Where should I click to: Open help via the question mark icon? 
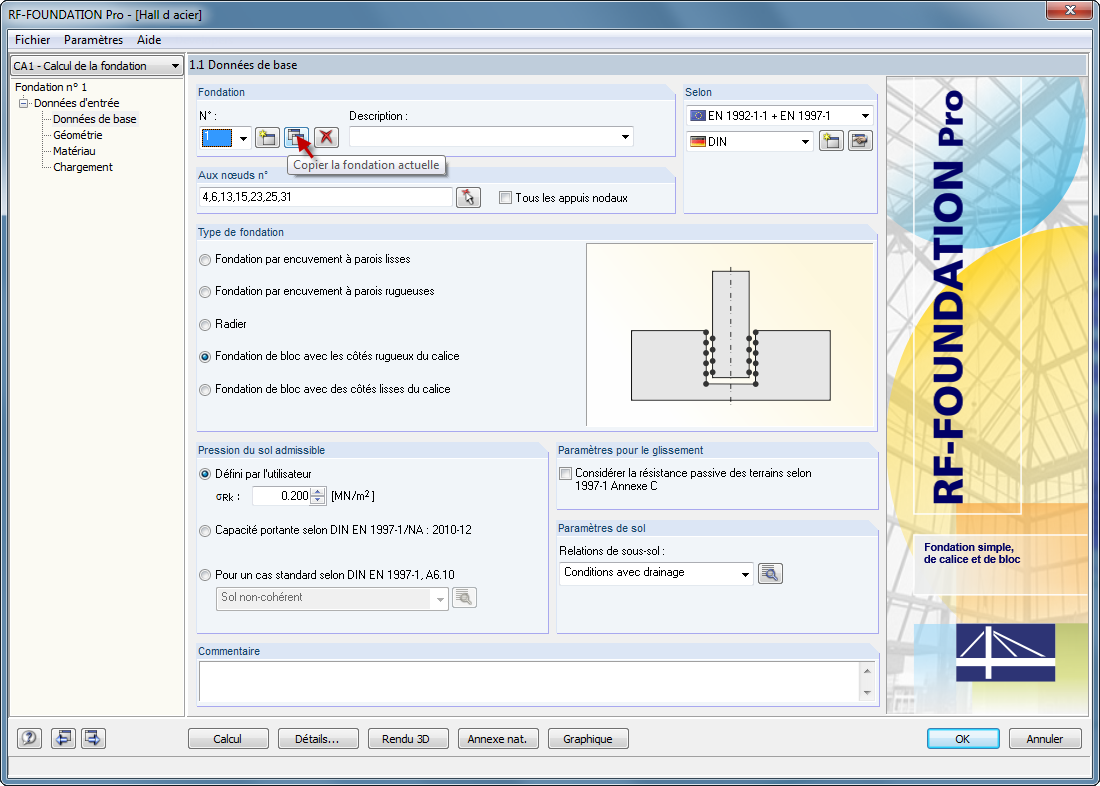(x=28, y=738)
